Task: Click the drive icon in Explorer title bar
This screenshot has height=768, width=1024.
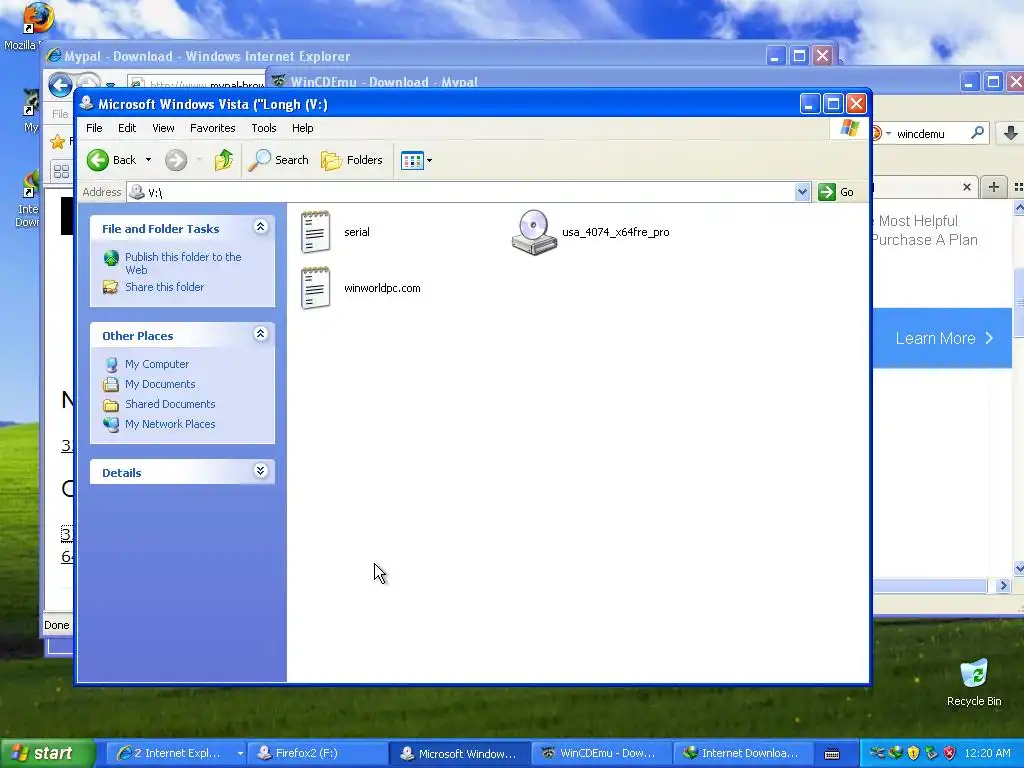Action: tap(86, 103)
